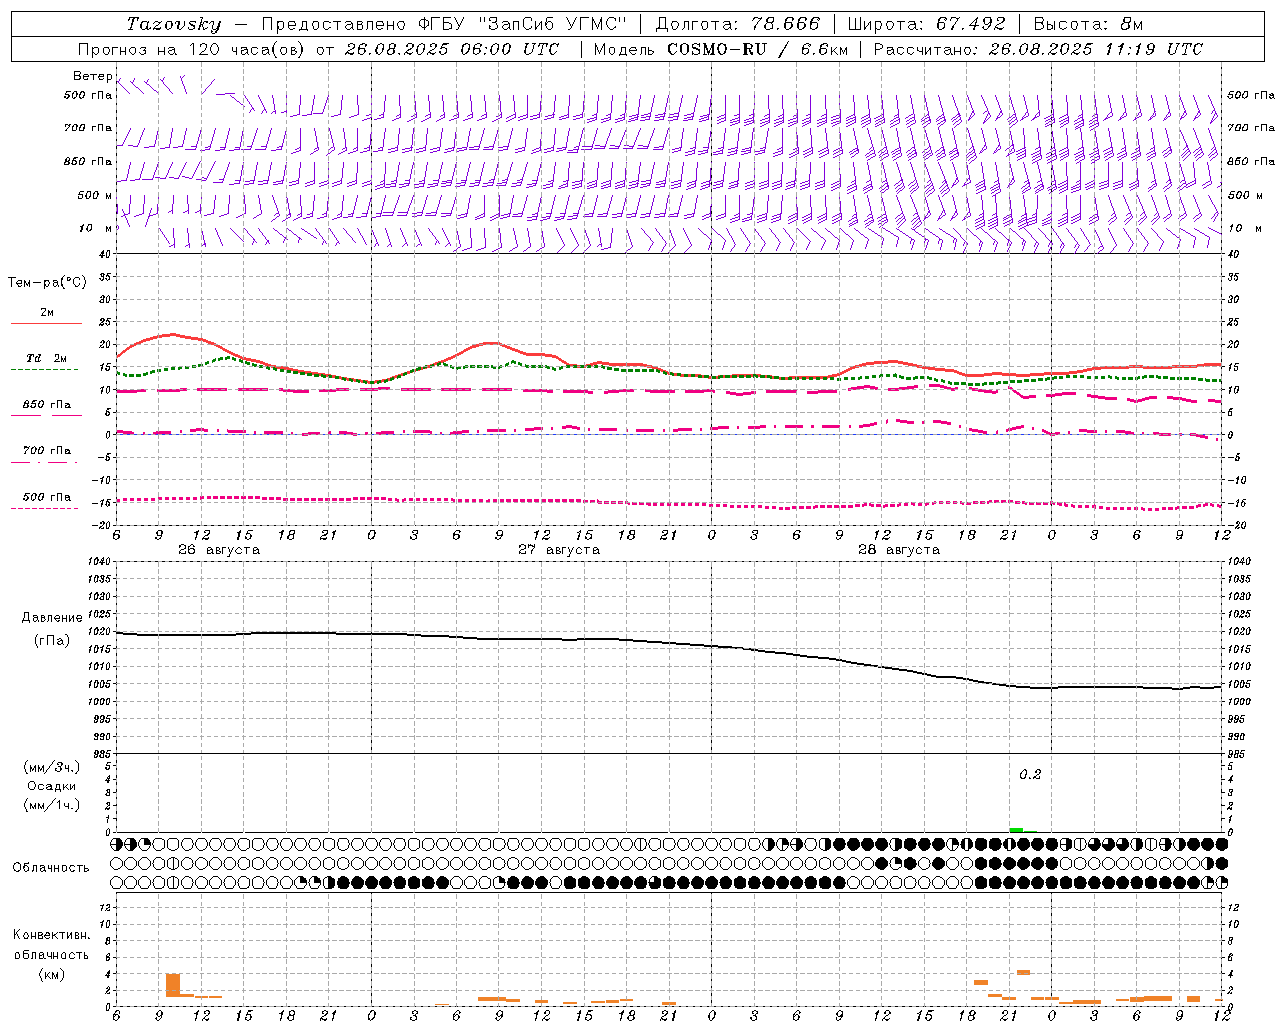Select the "28 августа" date label
The image size is (1280, 1024).
coord(899,550)
